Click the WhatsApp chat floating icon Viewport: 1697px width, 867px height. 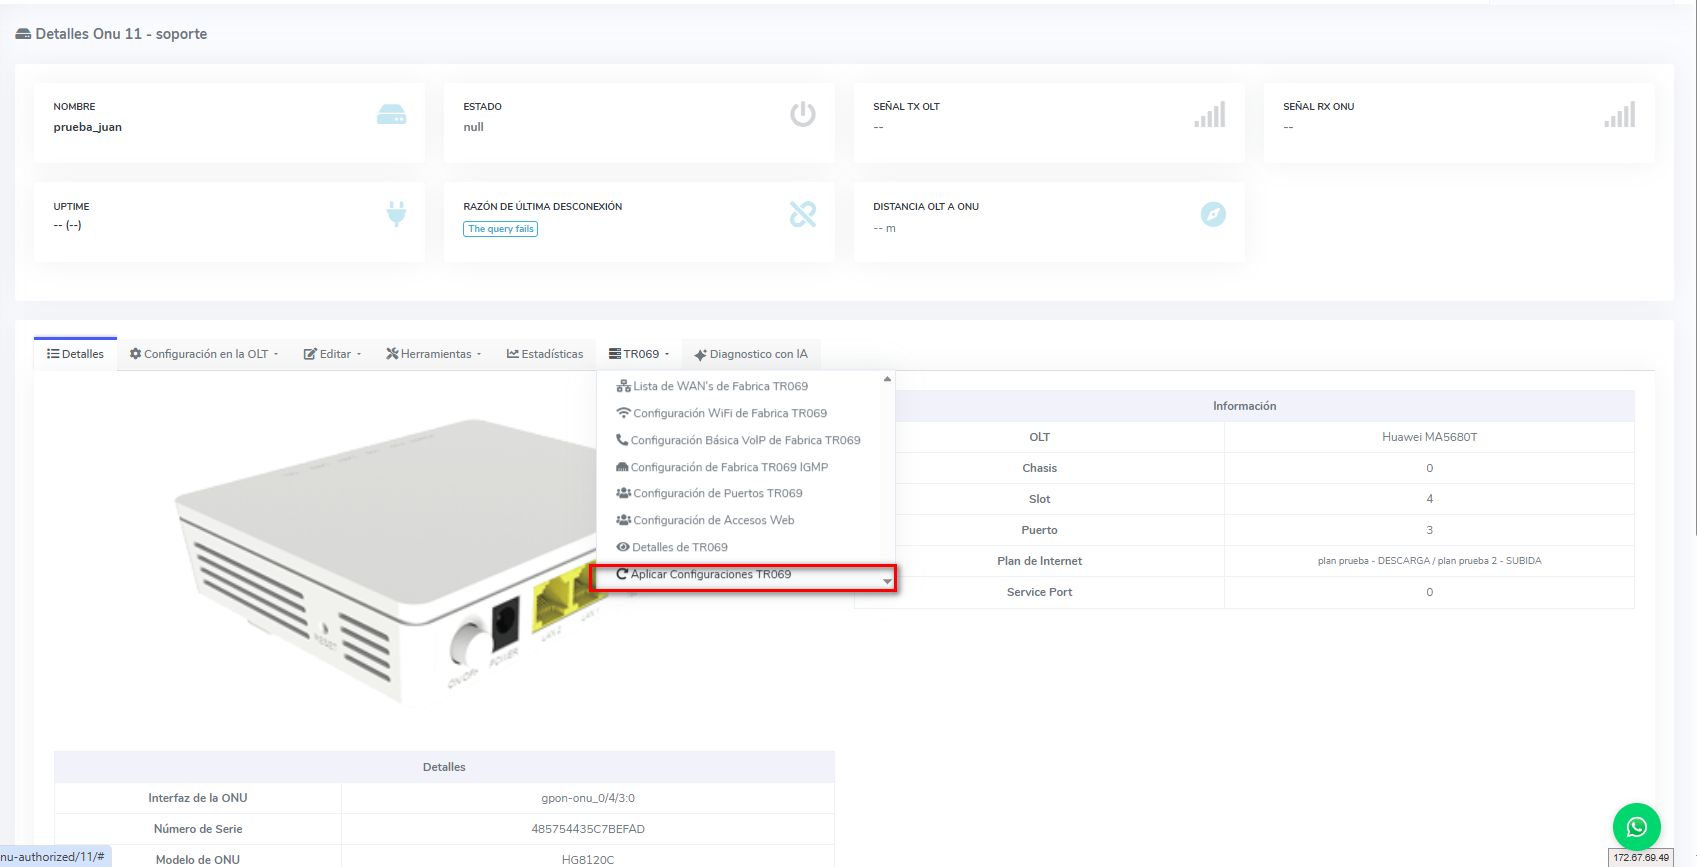point(1636,827)
